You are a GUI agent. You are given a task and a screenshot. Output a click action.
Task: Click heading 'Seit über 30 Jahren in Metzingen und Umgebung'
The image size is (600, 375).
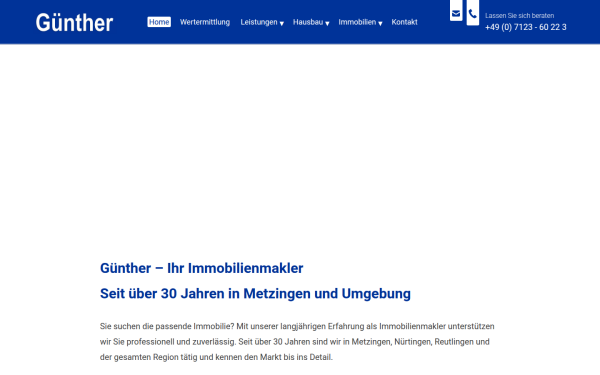pos(255,294)
